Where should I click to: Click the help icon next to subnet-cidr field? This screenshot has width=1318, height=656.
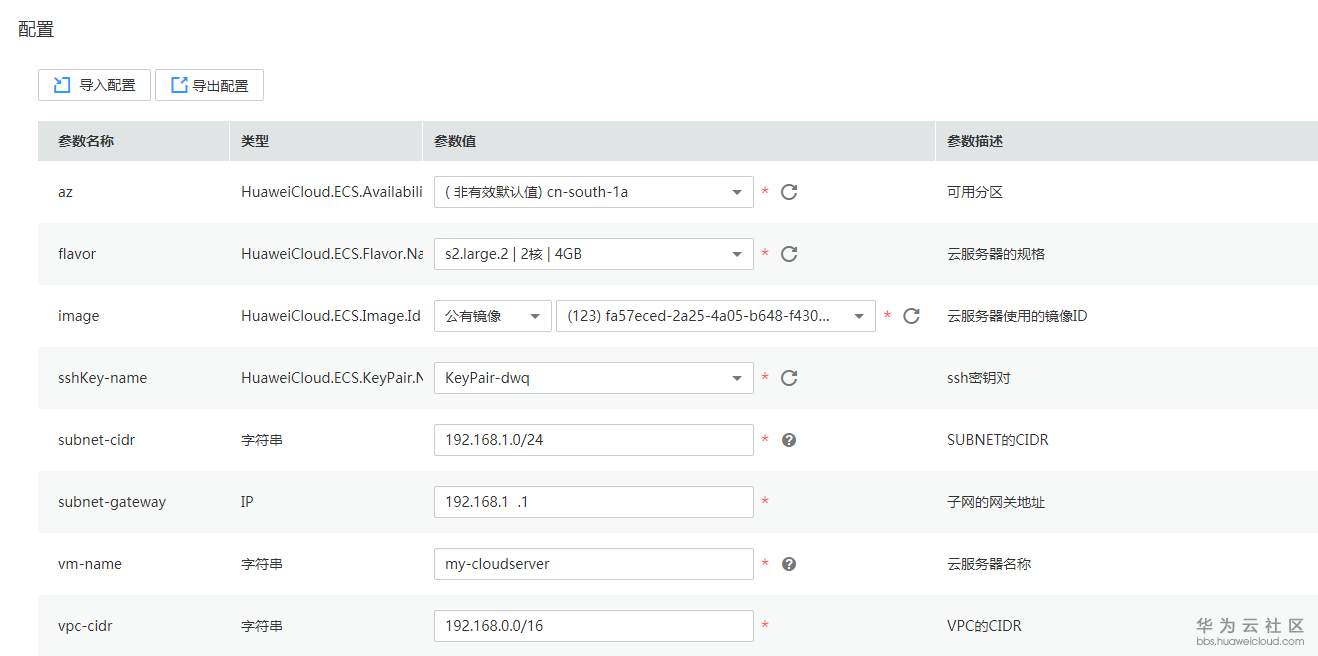(789, 440)
